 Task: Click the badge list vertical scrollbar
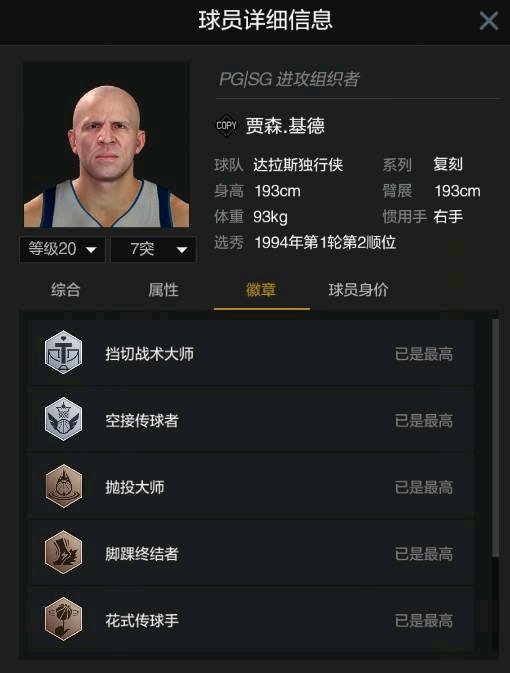tap(495, 438)
